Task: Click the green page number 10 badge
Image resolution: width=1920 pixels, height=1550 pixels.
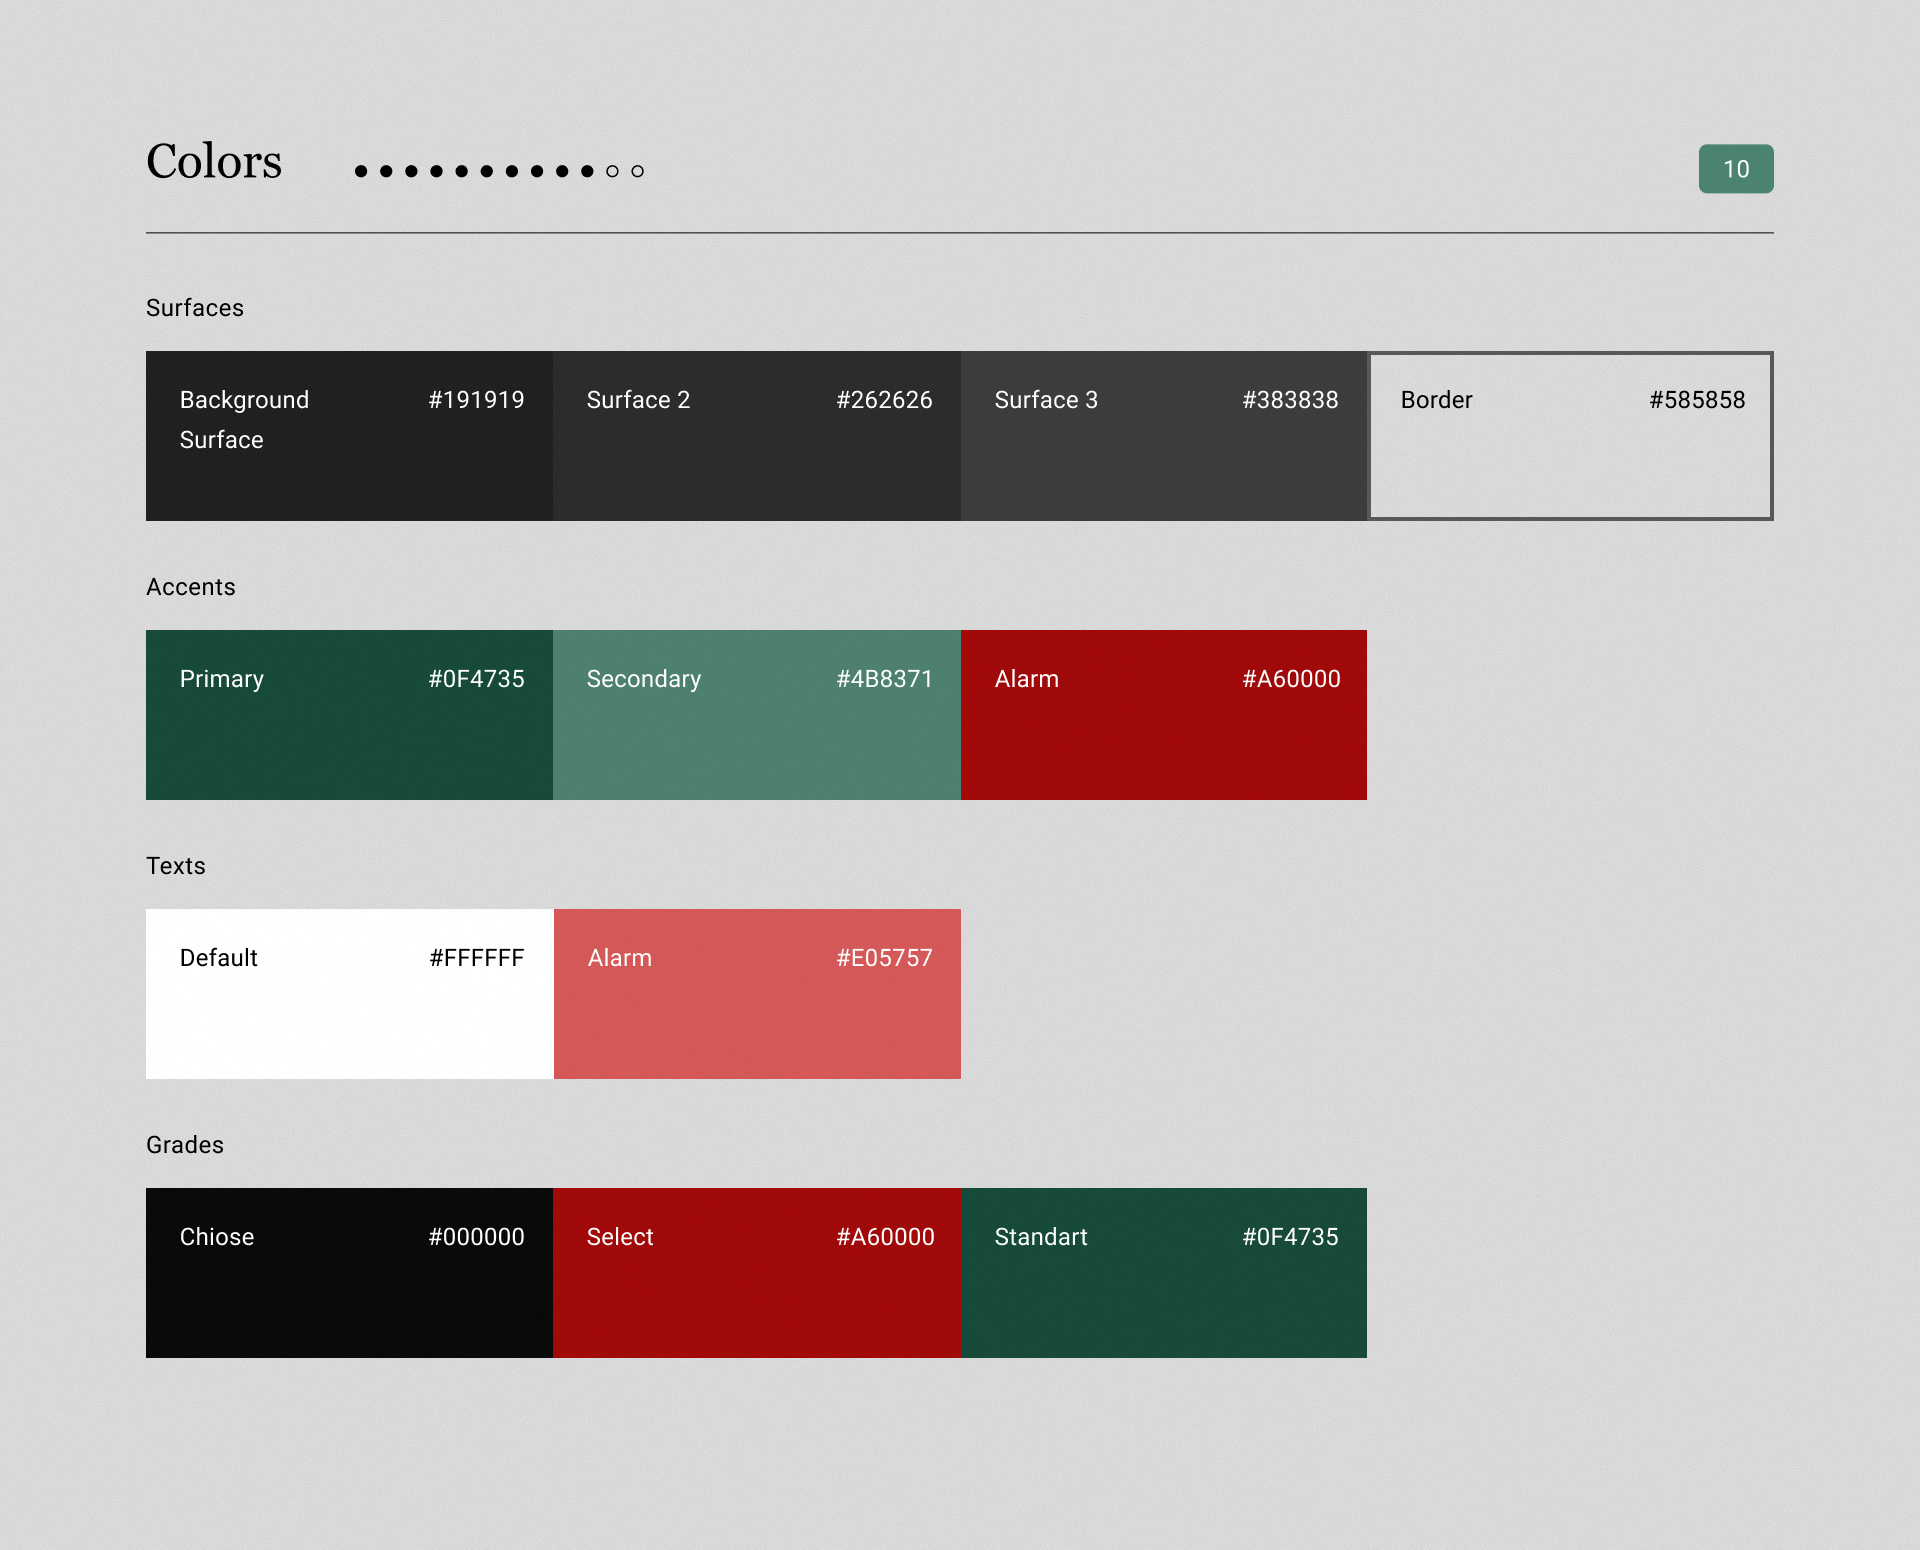Action: (1736, 169)
